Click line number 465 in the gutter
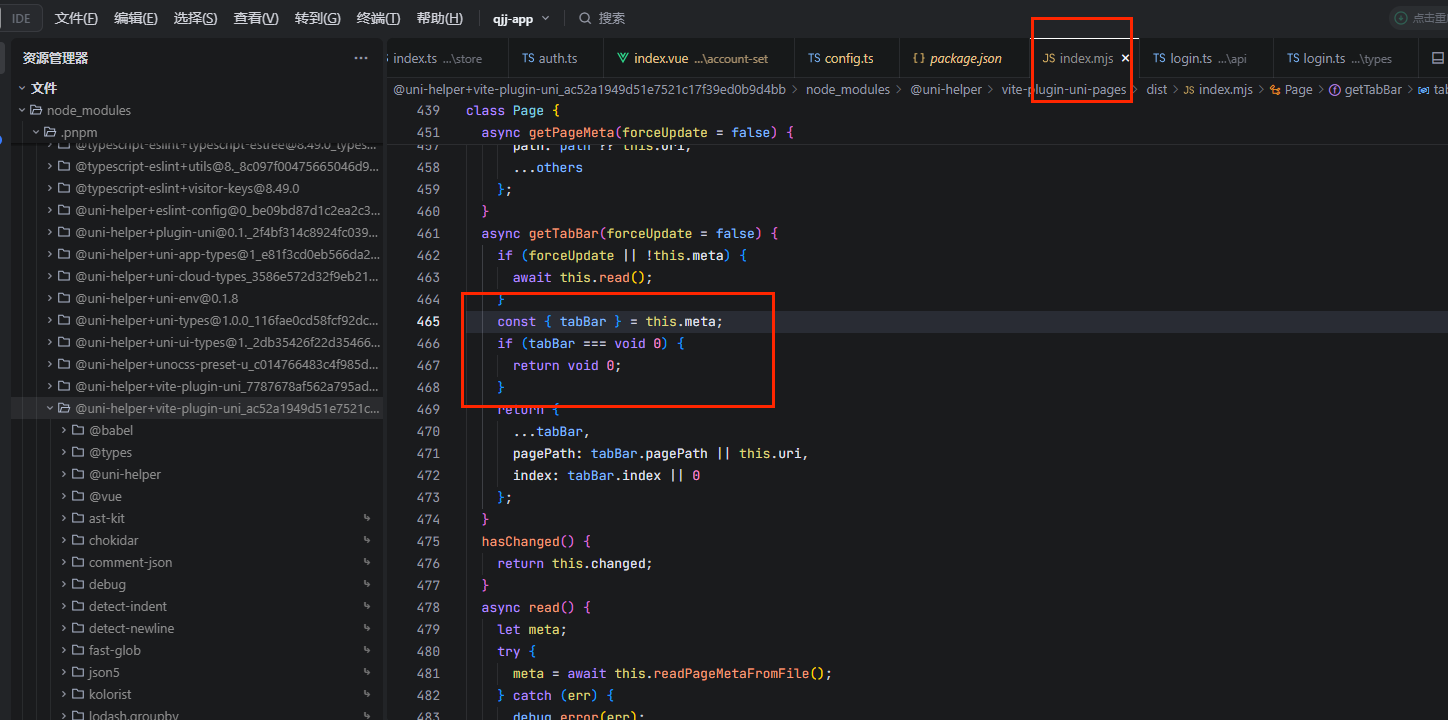The height and width of the screenshot is (720, 1448). (428, 321)
